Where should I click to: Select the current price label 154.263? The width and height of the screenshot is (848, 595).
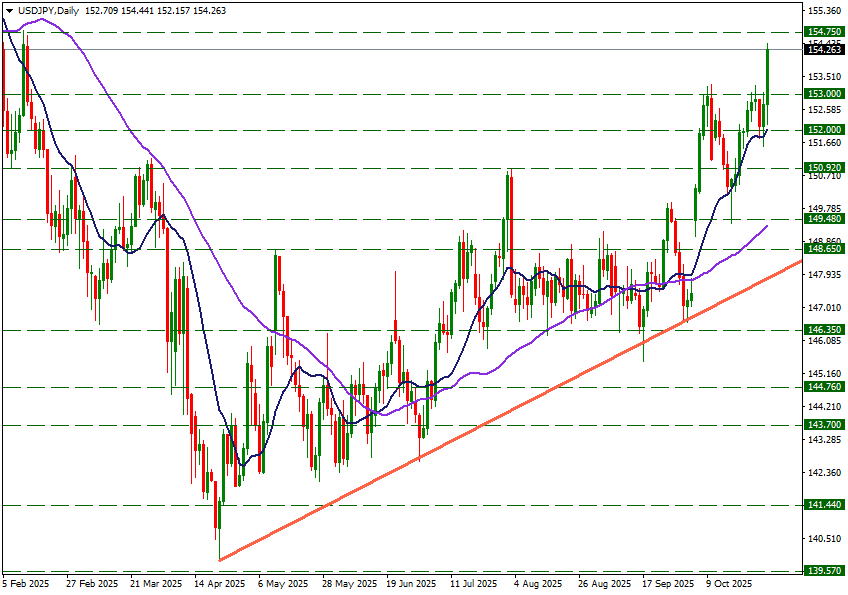(824, 50)
